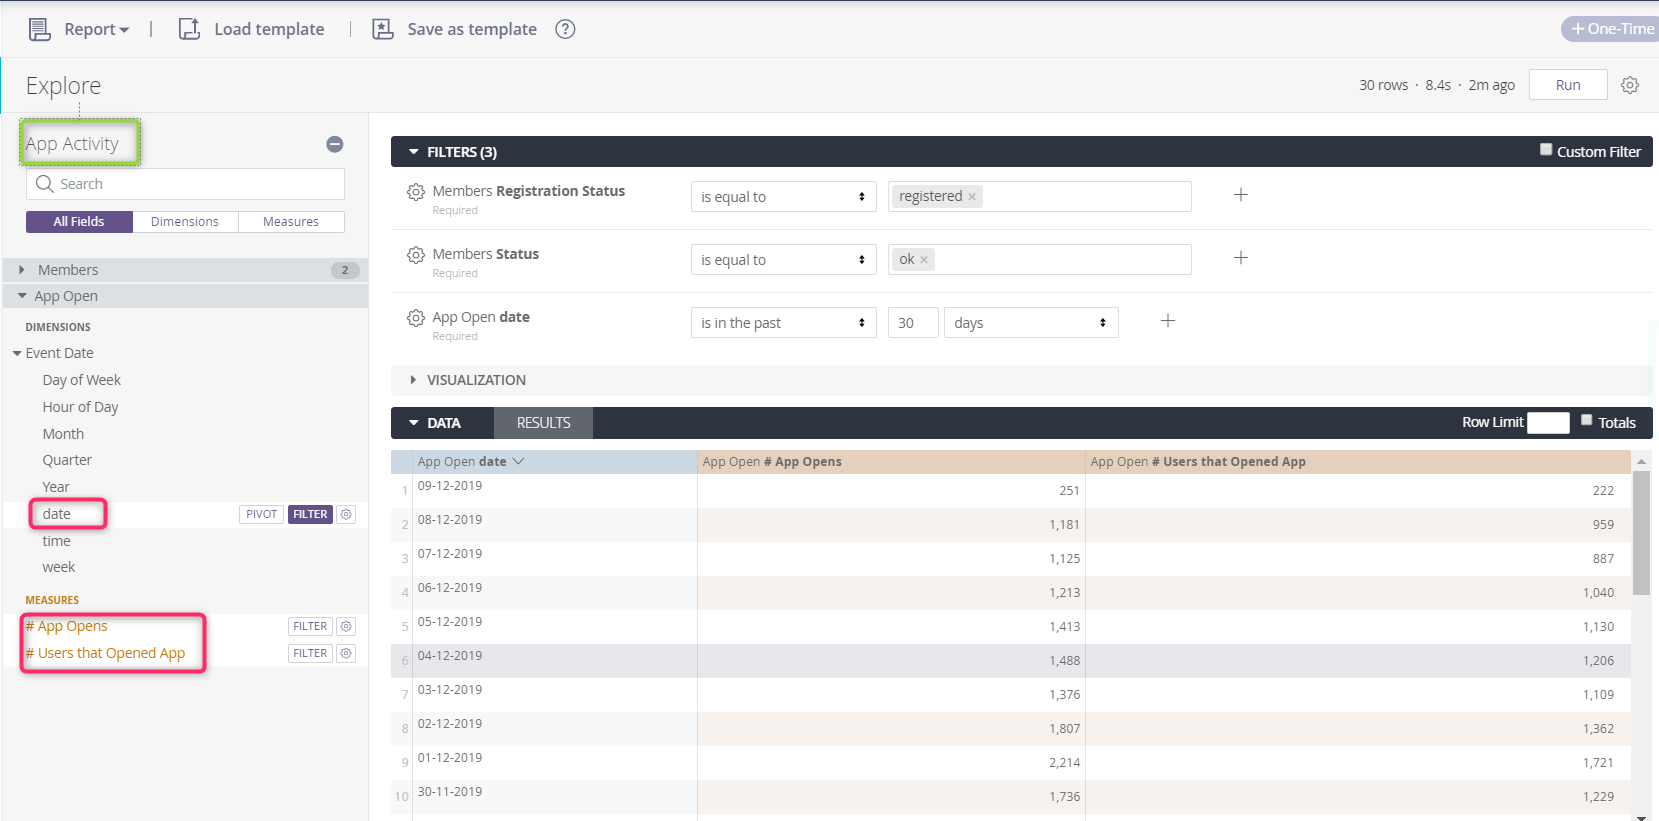Image resolution: width=1659 pixels, height=821 pixels.
Task: Open operator dropdown for Members Status filter
Action: pyautogui.click(x=783, y=260)
